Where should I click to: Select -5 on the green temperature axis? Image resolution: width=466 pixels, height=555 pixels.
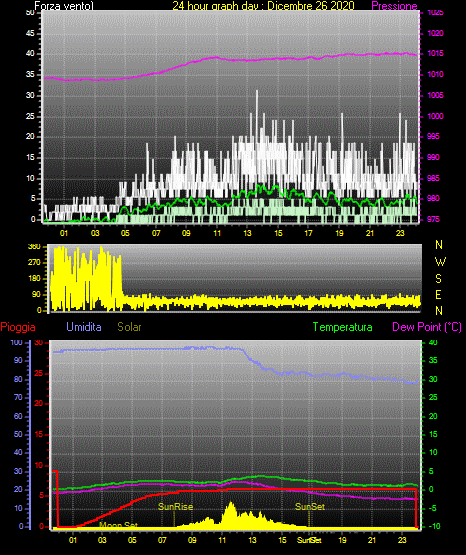[x=433, y=508]
